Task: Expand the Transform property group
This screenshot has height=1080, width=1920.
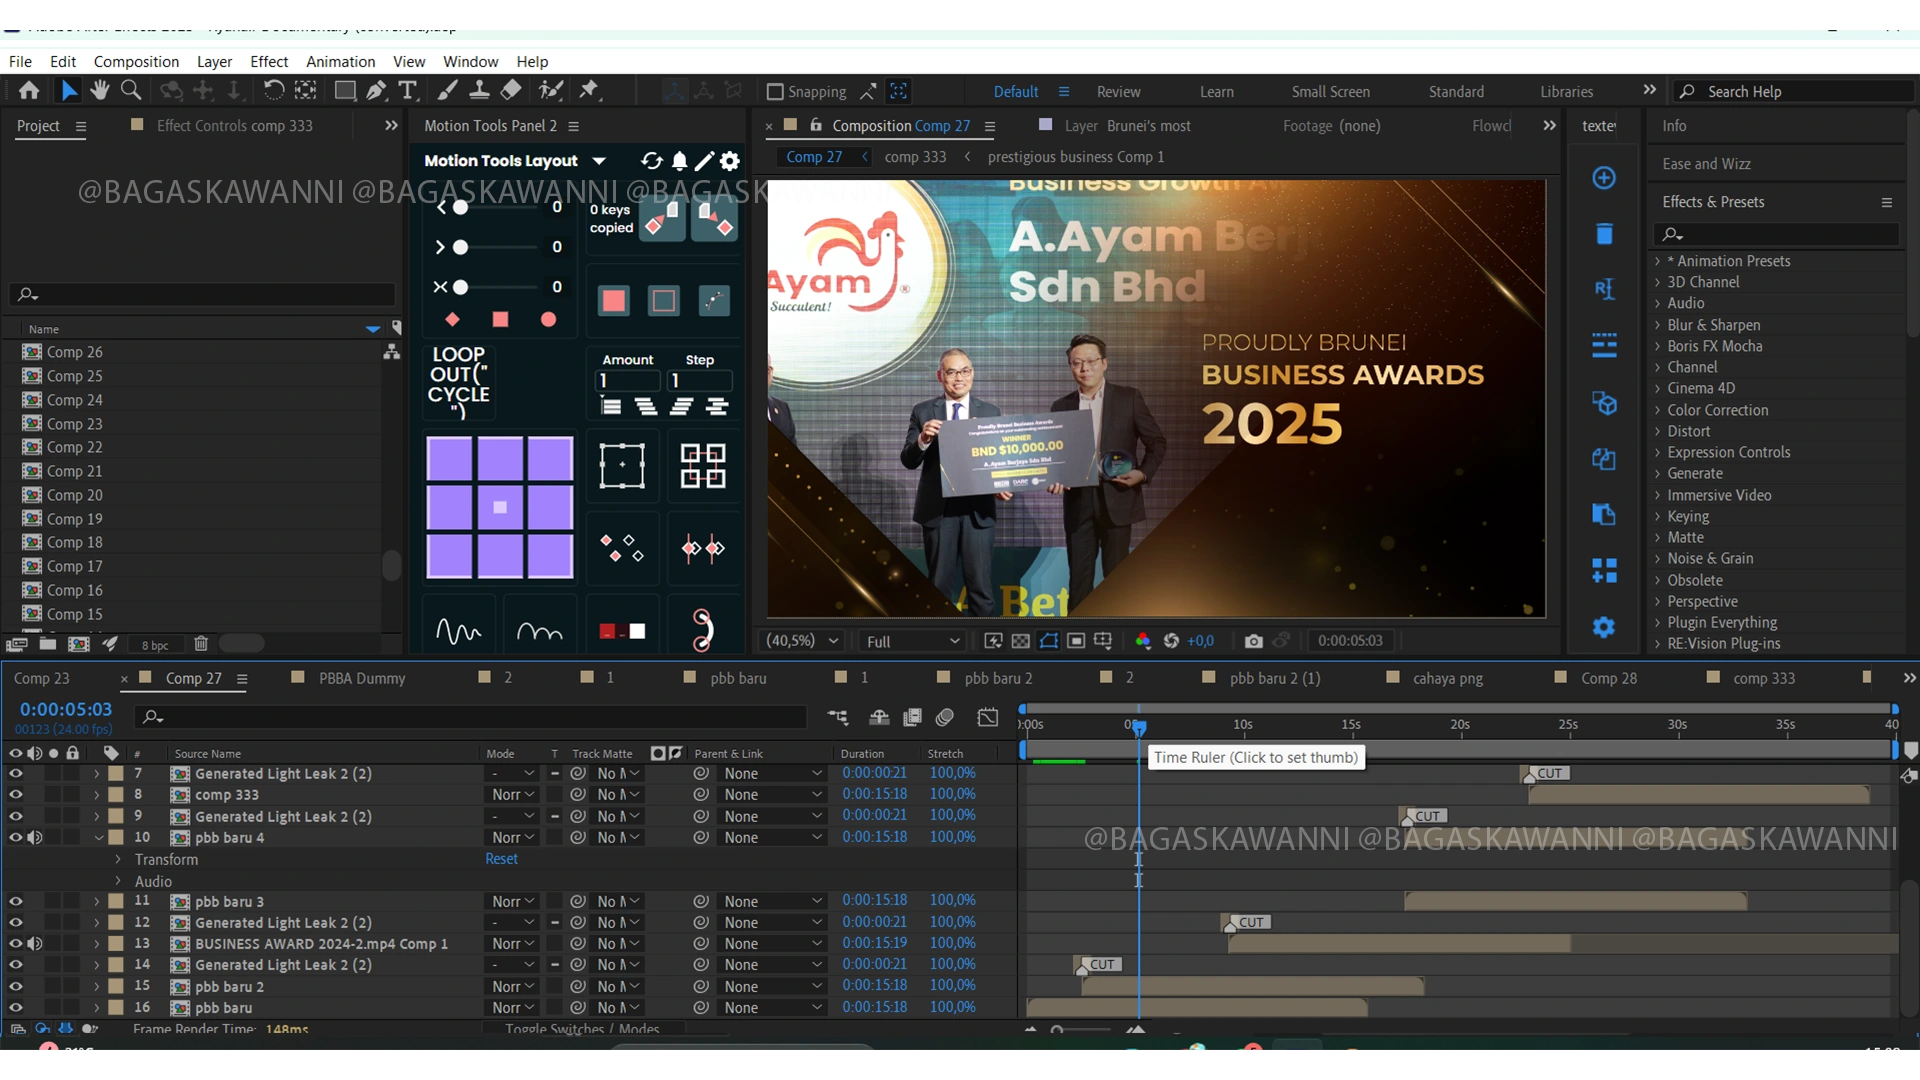Action: [118, 859]
